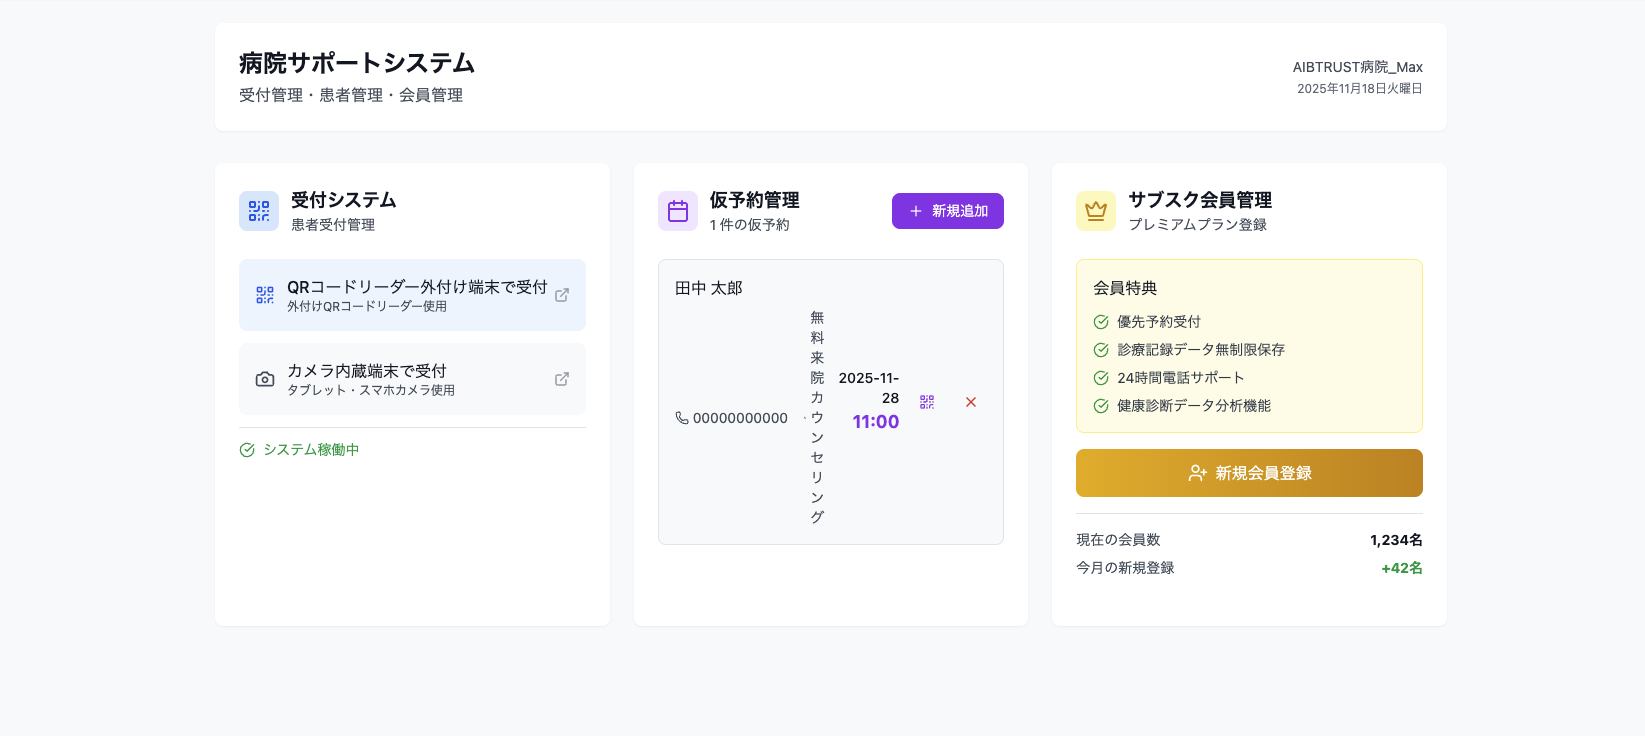Click the 優先予約受付 benefit text
Viewport: 1645px width, 736px height.
pos(1159,322)
